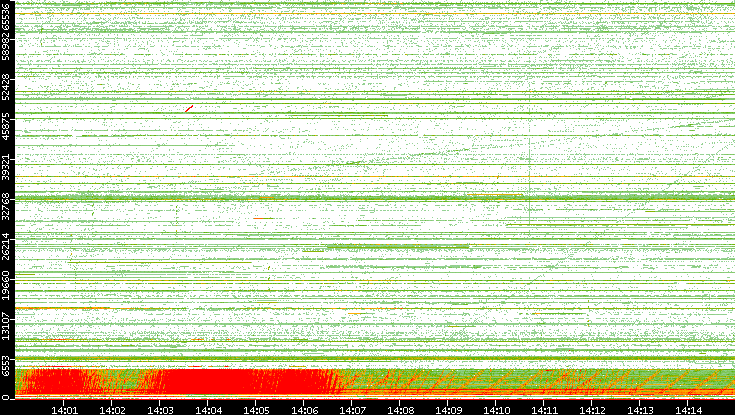Select the 19660 vertical axis label
The width and height of the screenshot is (735, 415).
tap(7, 283)
